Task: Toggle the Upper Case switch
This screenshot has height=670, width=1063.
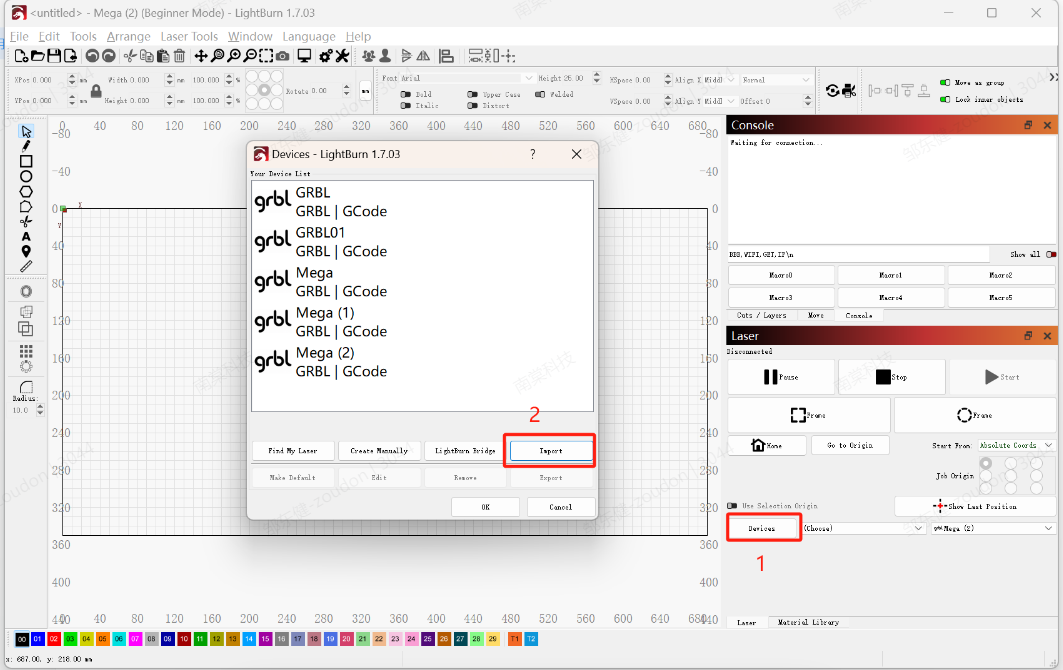Action: coord(473,94)
